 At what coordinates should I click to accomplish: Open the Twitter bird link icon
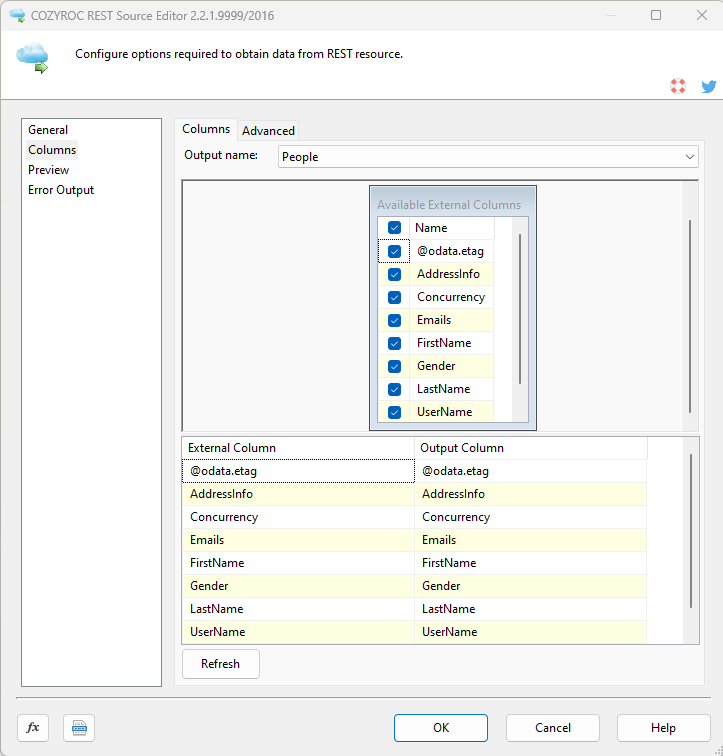click(709, 87)
